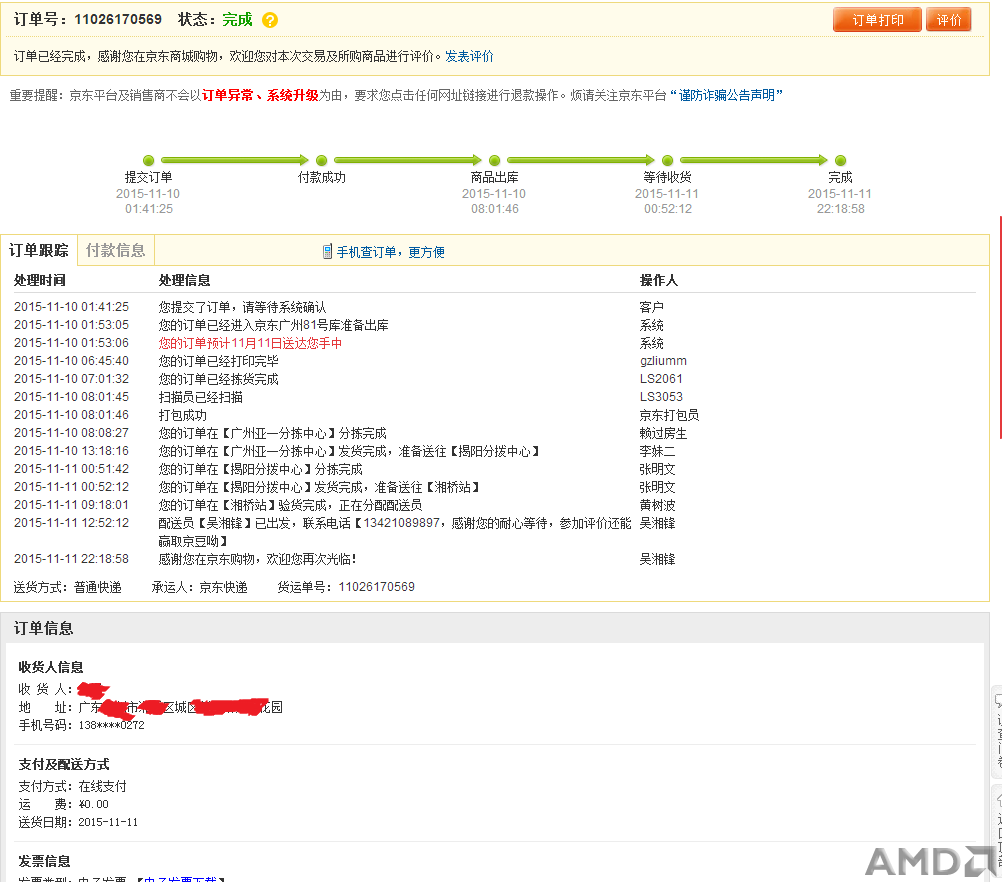Click the 操作人 column header
The height and width of the screenshot is (882, 1002).
coord(659,281)
